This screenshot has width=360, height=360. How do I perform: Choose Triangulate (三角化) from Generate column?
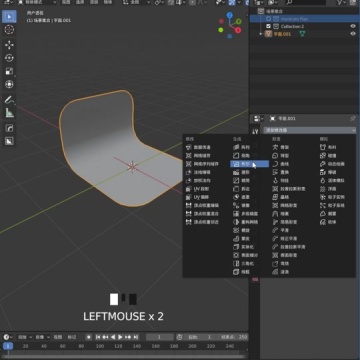(x=243, y=264)
